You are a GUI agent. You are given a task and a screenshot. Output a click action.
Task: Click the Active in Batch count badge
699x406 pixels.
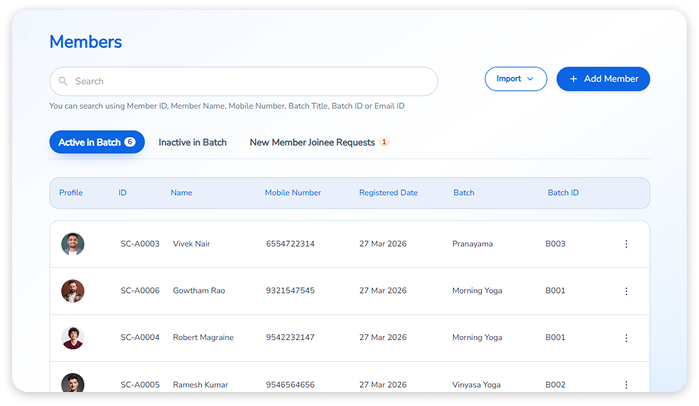[130, 142]
